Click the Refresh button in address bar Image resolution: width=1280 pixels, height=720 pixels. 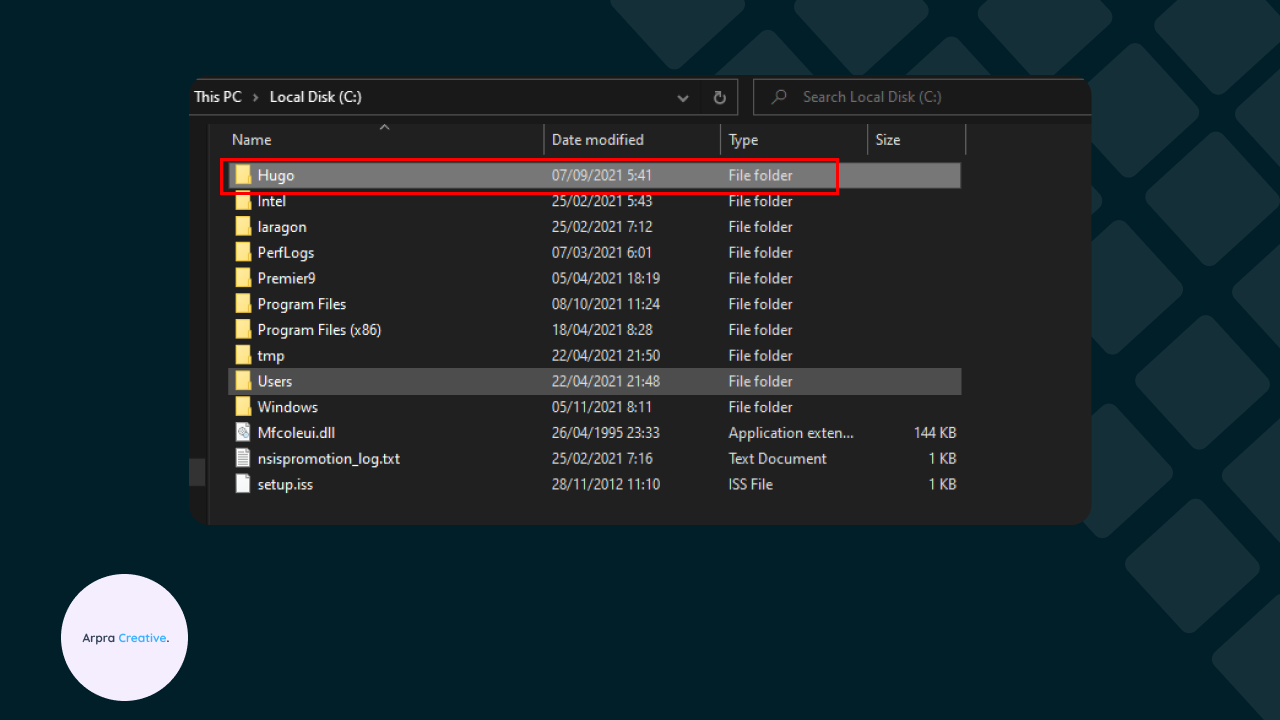point(719,98)
